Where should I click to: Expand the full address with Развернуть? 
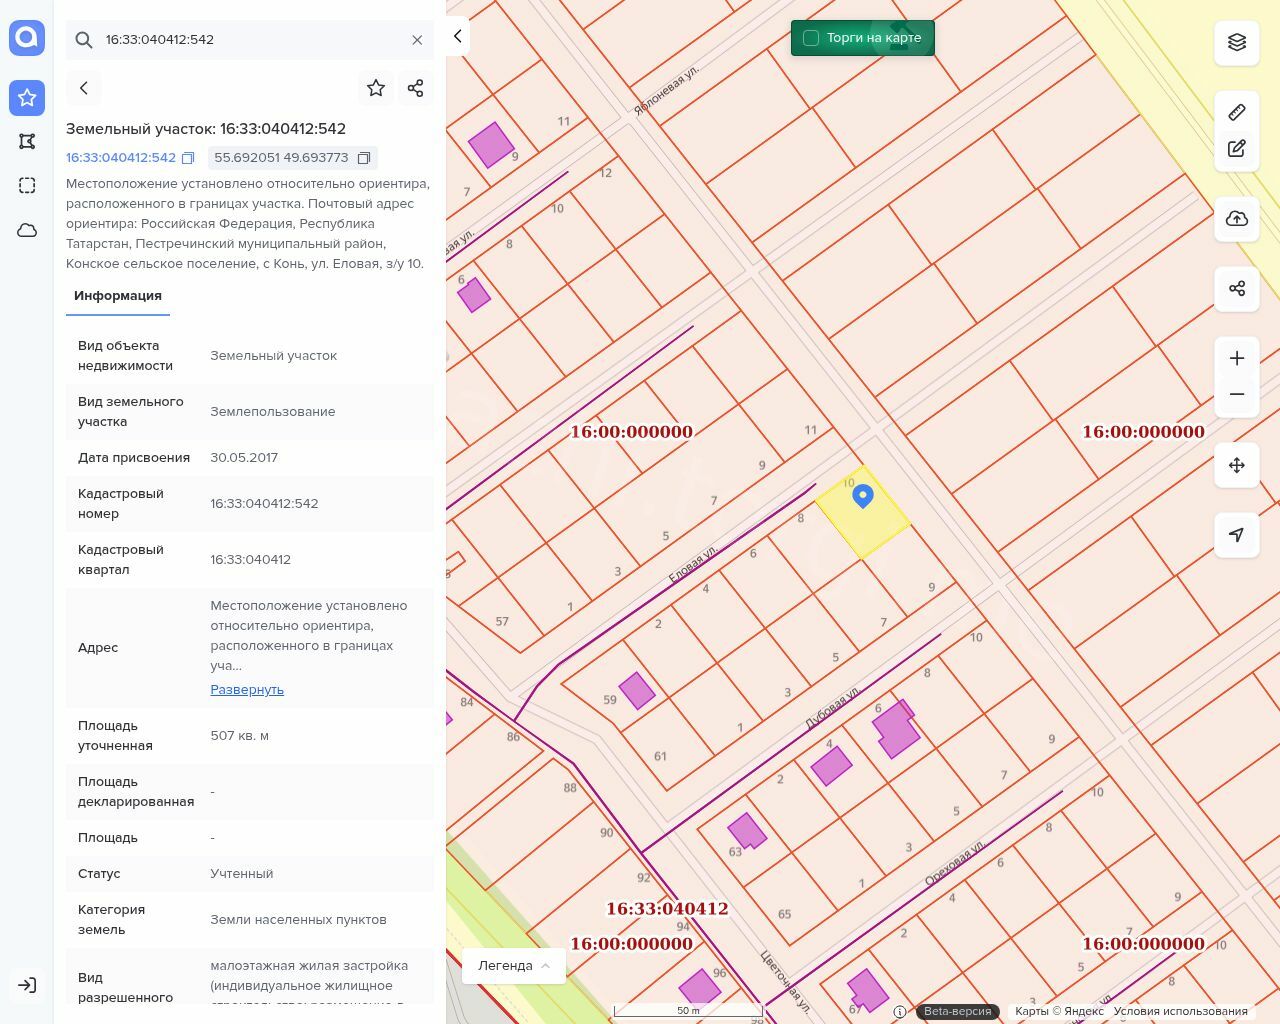tap(247, 689)
